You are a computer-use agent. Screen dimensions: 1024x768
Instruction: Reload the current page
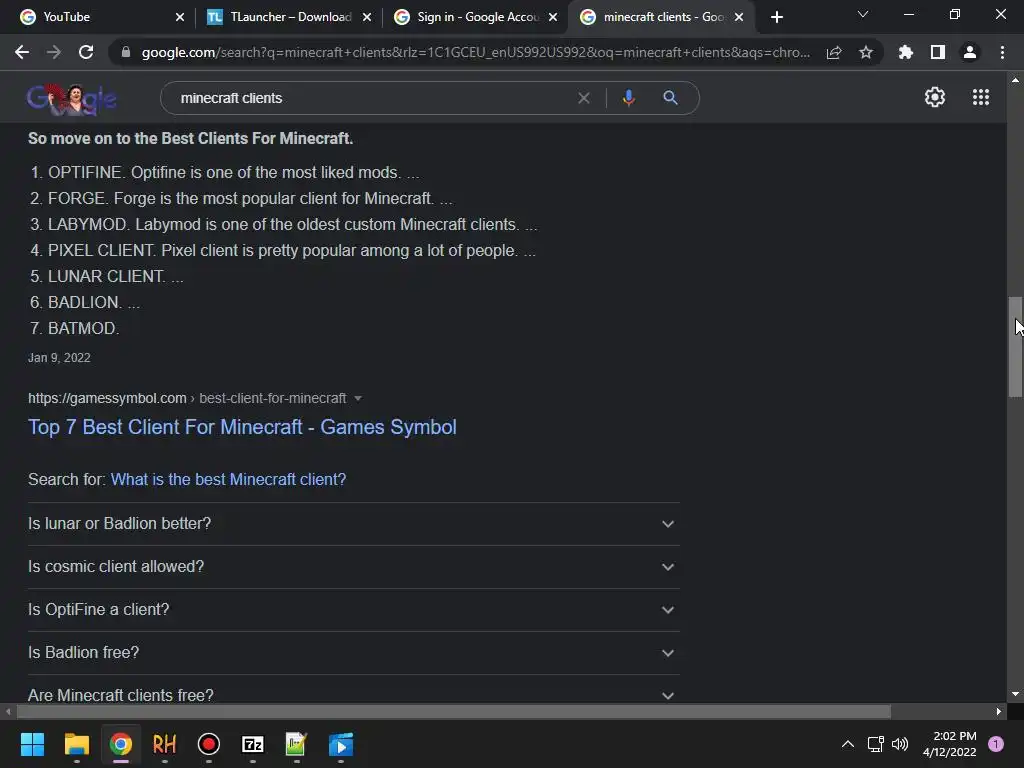pos(86,52)
